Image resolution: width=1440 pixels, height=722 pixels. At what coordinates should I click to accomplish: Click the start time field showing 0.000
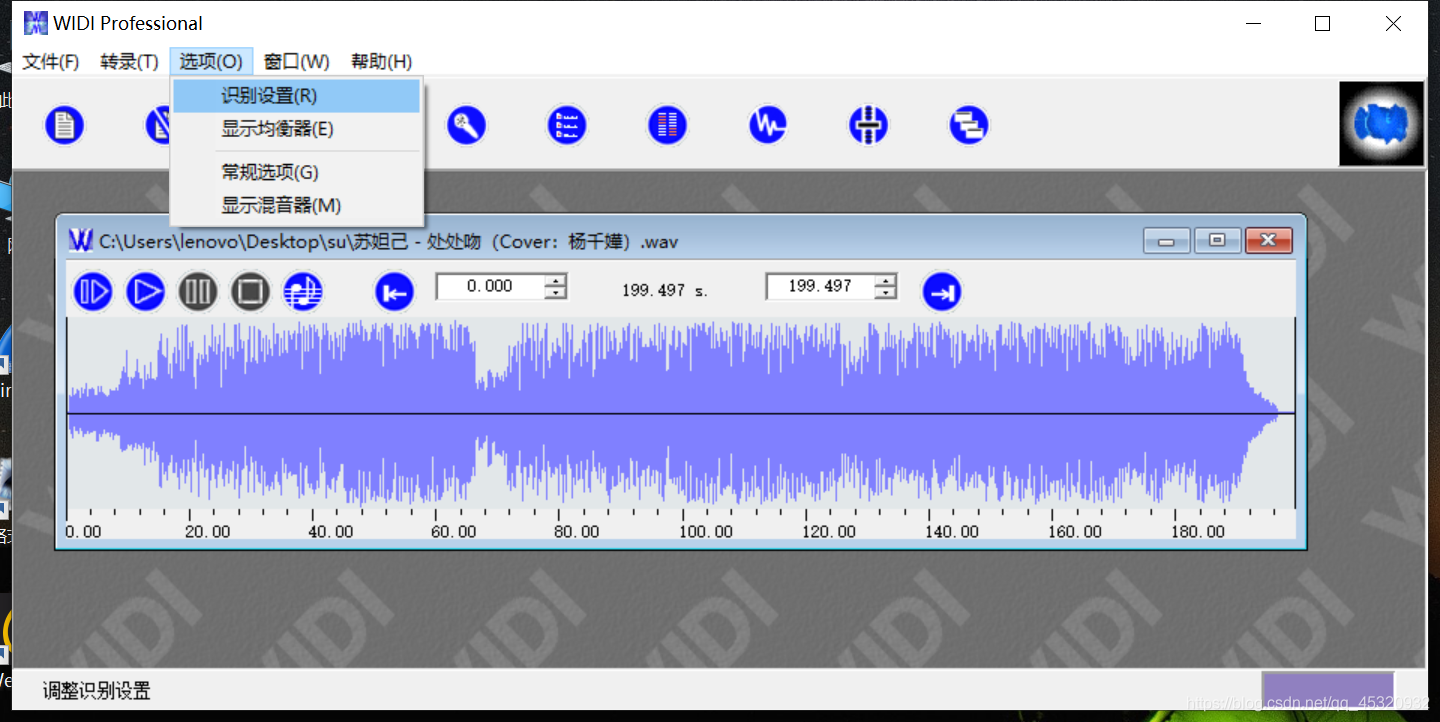tap(490, 286)
